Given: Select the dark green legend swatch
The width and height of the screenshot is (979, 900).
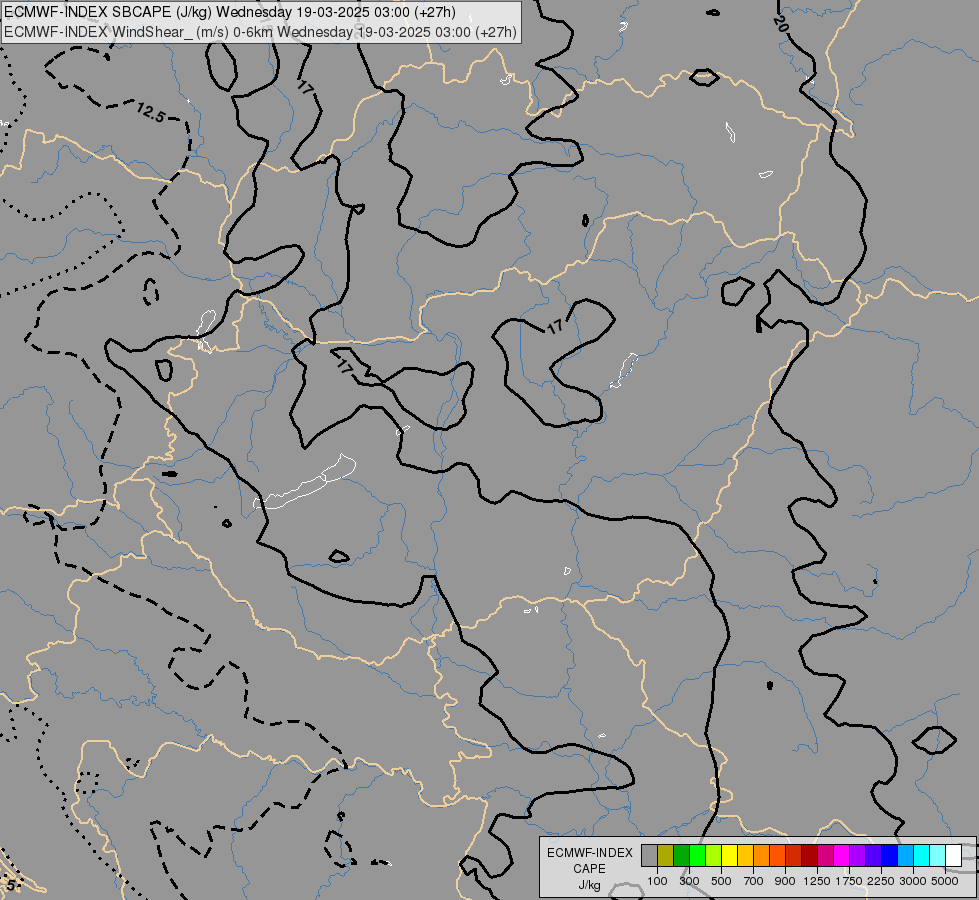Looking at the screenshot, I should pos(681,855).
